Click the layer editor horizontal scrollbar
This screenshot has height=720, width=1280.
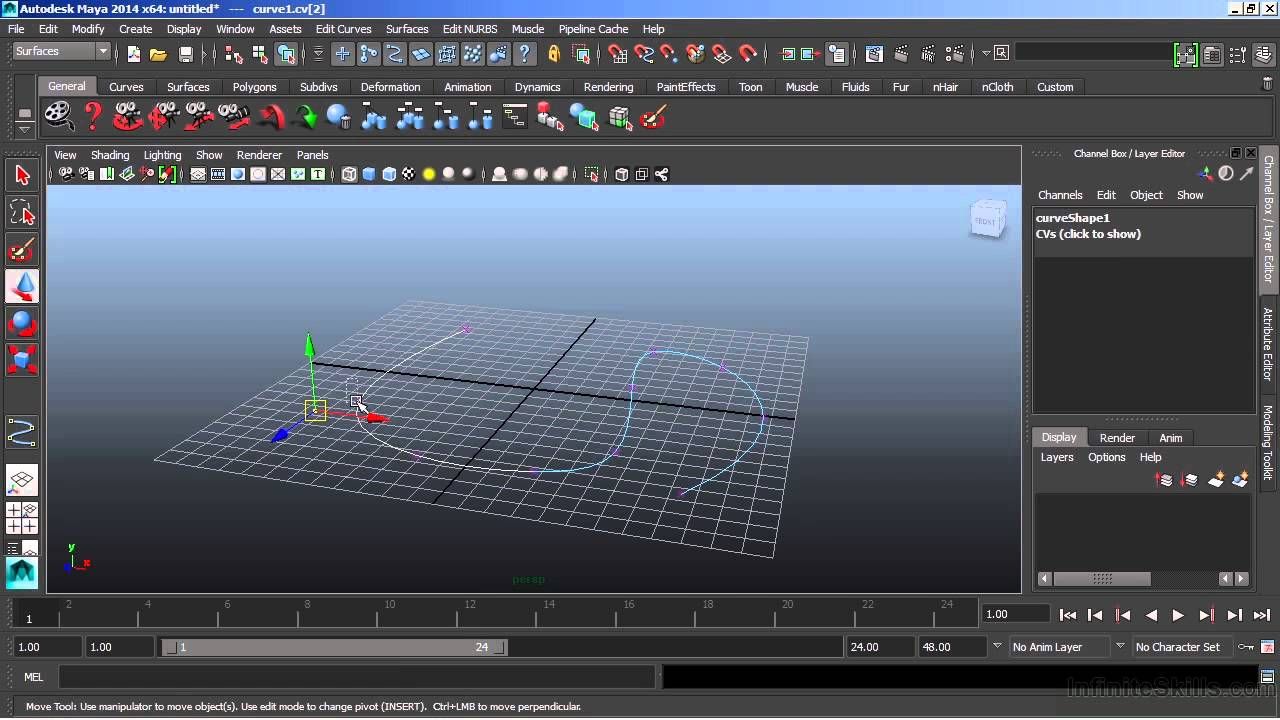1101,578
